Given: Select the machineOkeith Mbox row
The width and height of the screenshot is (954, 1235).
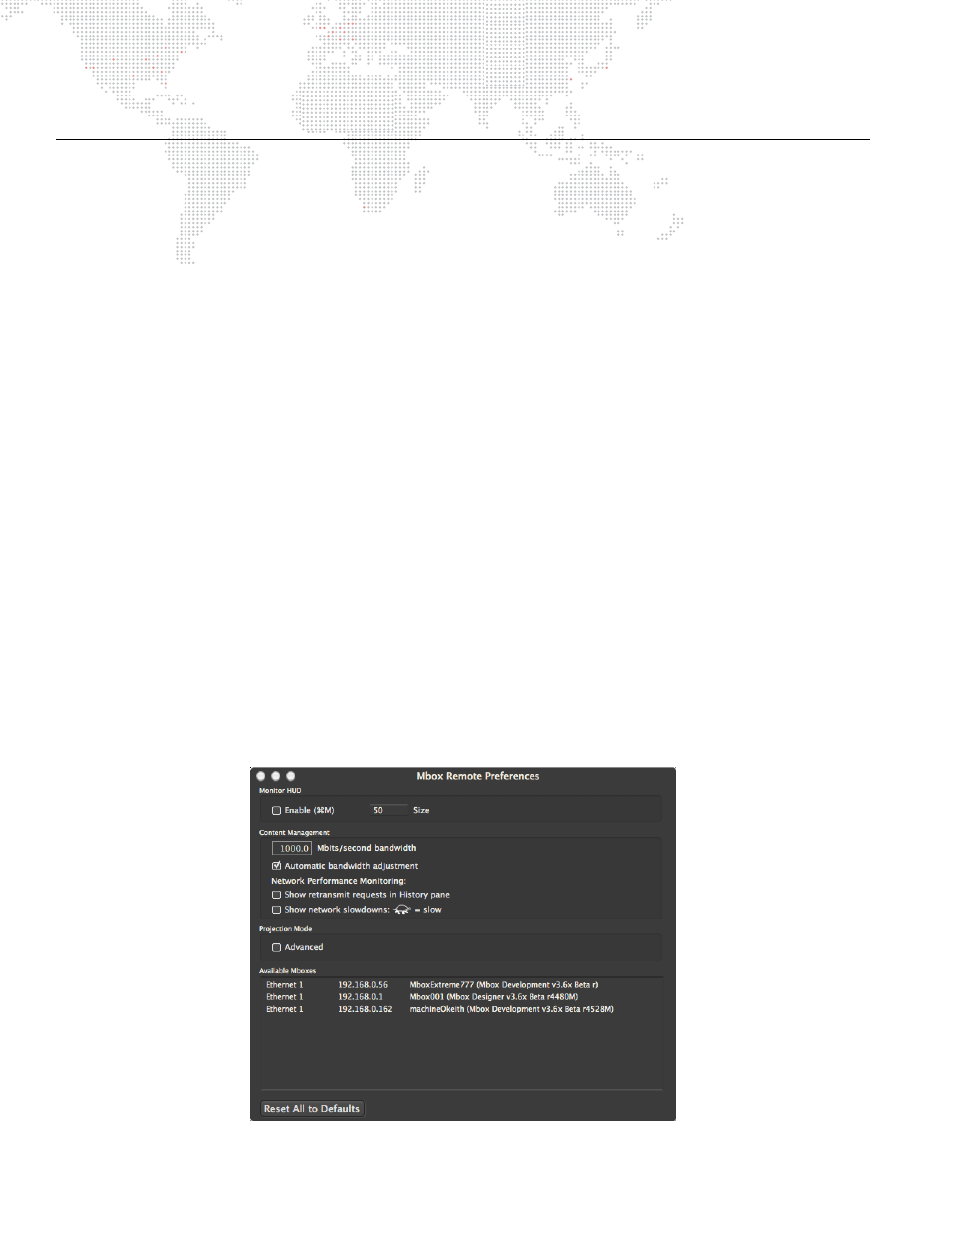Looking at the screenshot, I should 461,1009.
